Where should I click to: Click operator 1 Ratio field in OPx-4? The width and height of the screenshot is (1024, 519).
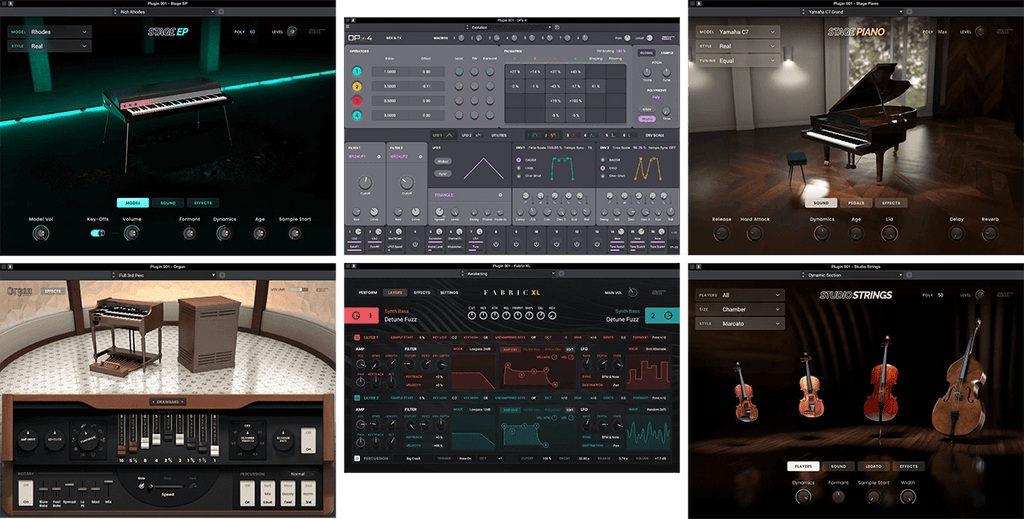pyautogui.click(x=390, y=72)
